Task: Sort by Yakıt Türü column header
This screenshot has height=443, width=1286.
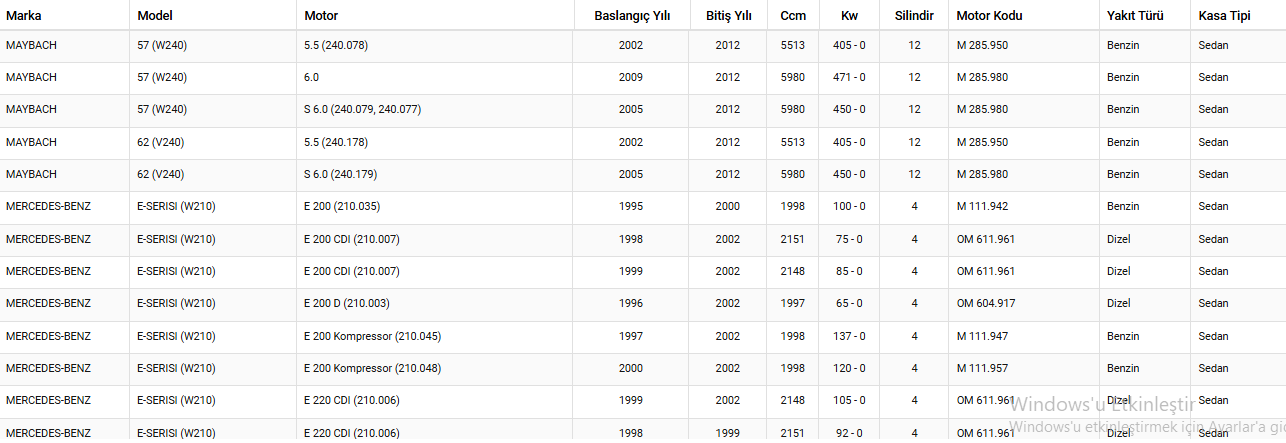Action: 1133,16
